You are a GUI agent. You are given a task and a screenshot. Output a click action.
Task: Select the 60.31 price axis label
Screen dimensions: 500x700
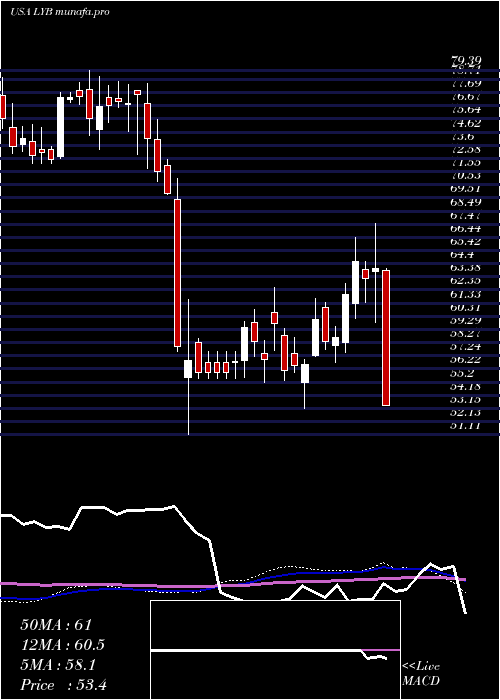click(465, 308)
